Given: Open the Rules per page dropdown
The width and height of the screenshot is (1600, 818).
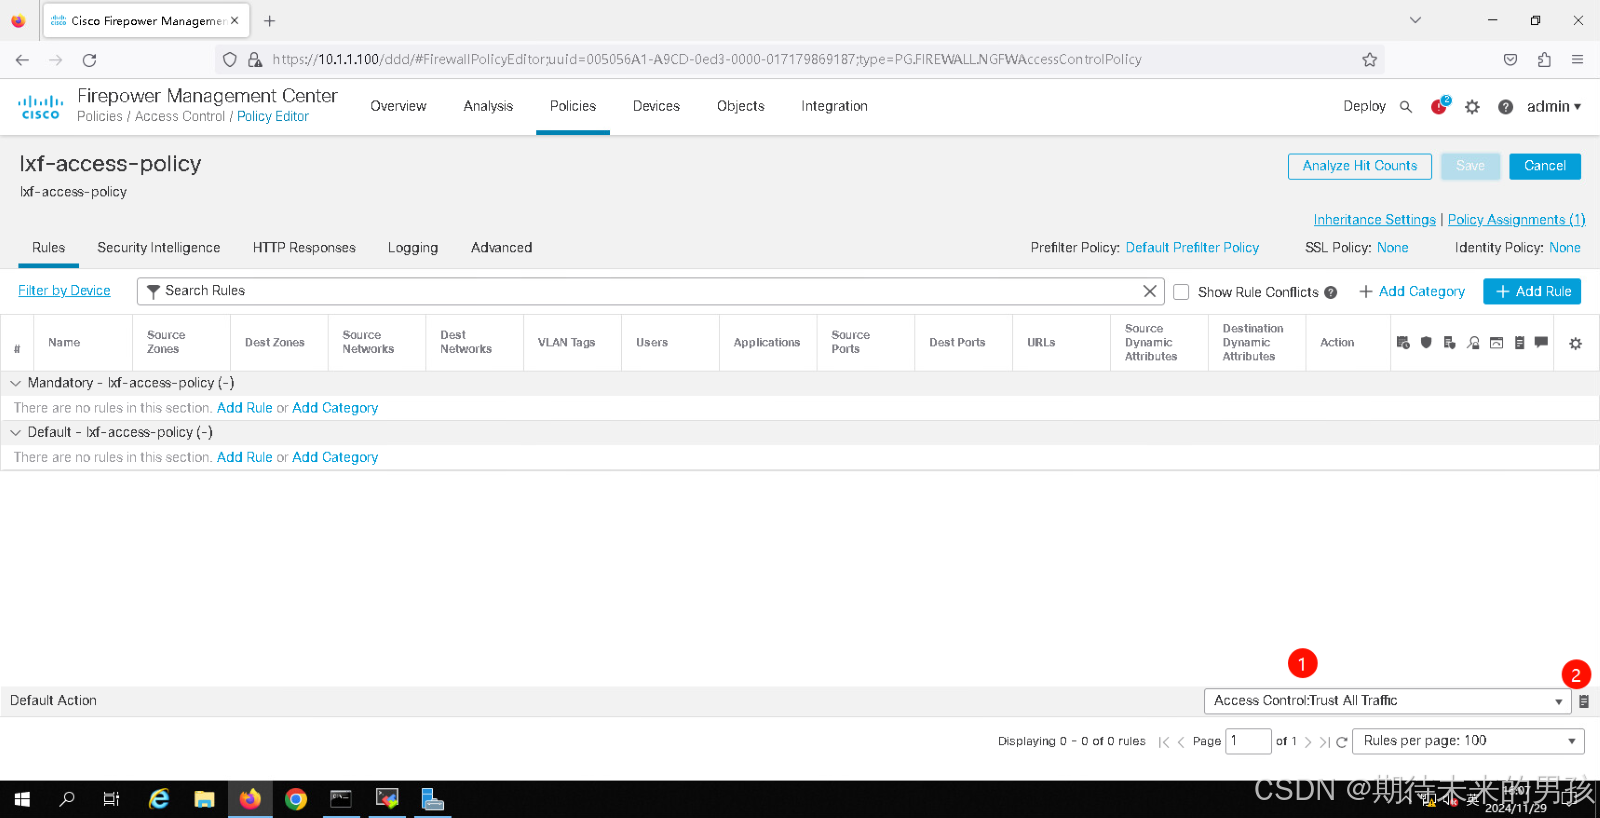Looking at the screenshot, I should click(1468, 741).
